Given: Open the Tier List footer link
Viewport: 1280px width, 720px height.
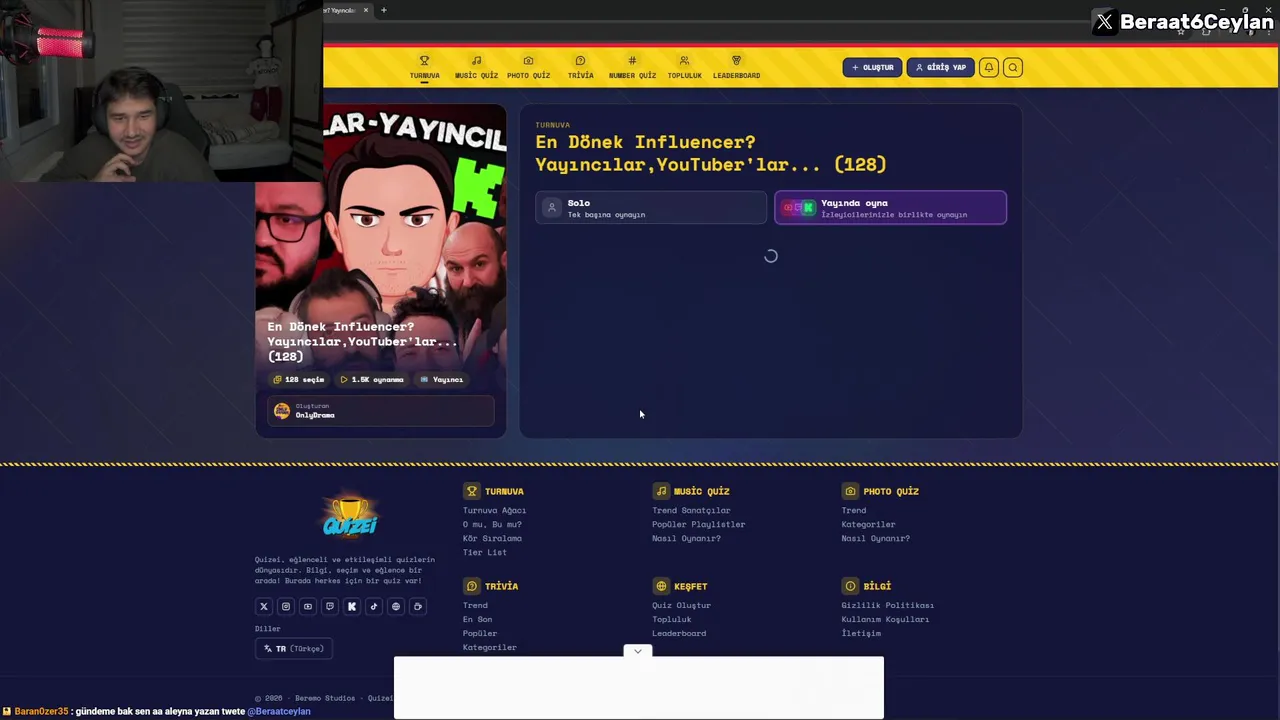Looking at the screenshot, I should [485, 552].
